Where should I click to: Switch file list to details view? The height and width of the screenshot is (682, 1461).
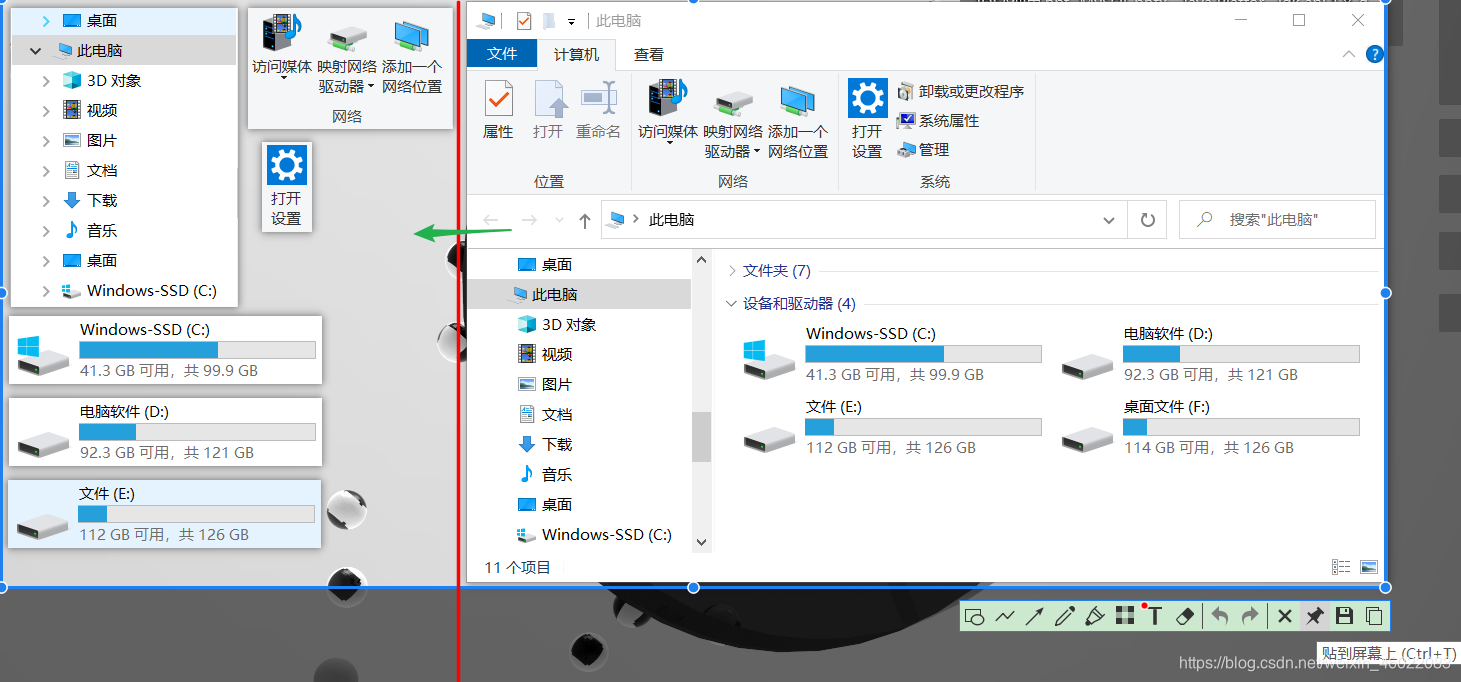(x=1341, y=566)
